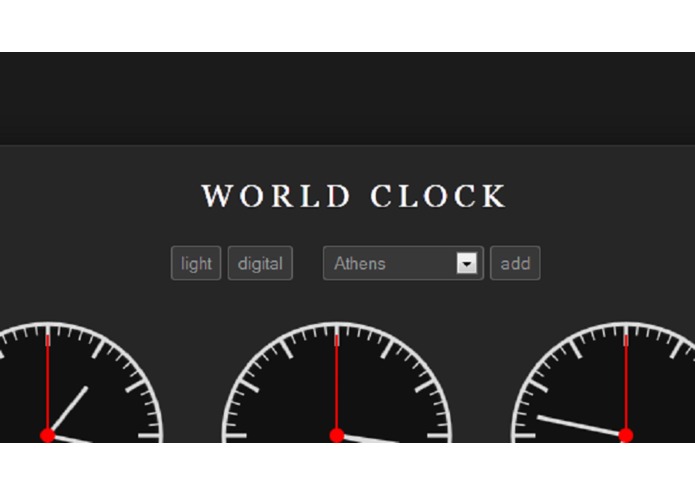Click the add button
This screenshot has width=695, height=494.
point(515,263)
